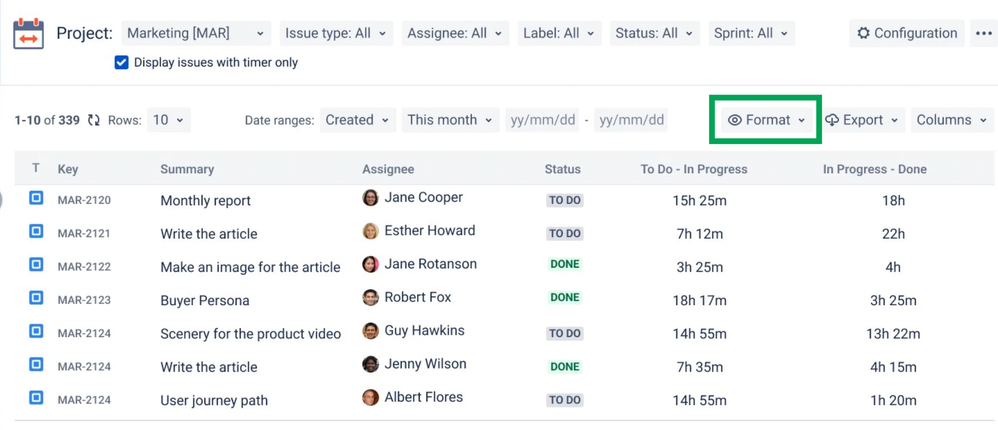Click issue type icon in Scenery row
The image size is (998, 430).
(36, 331)
